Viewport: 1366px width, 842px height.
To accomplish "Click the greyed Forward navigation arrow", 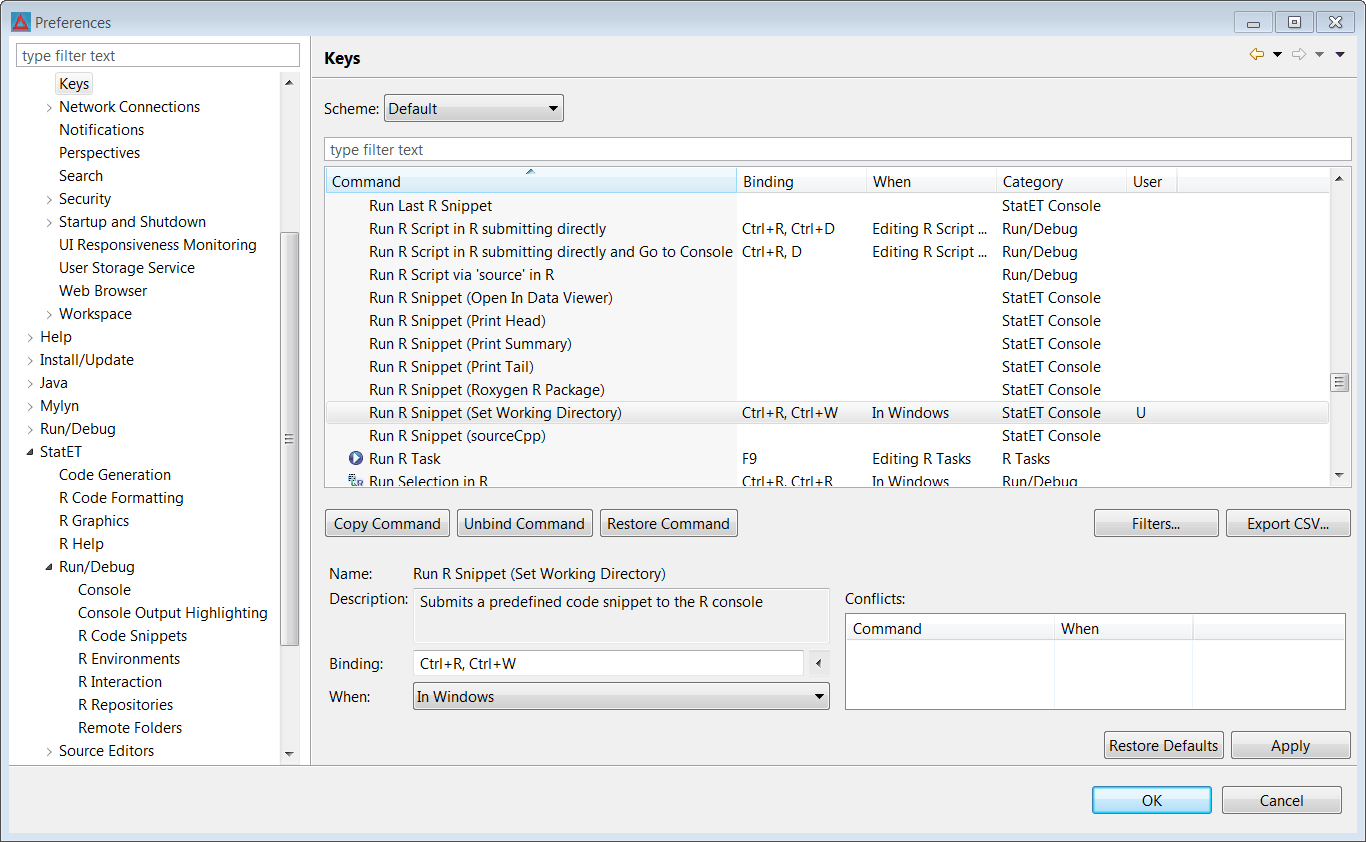I will click(x=1299, y=55).
